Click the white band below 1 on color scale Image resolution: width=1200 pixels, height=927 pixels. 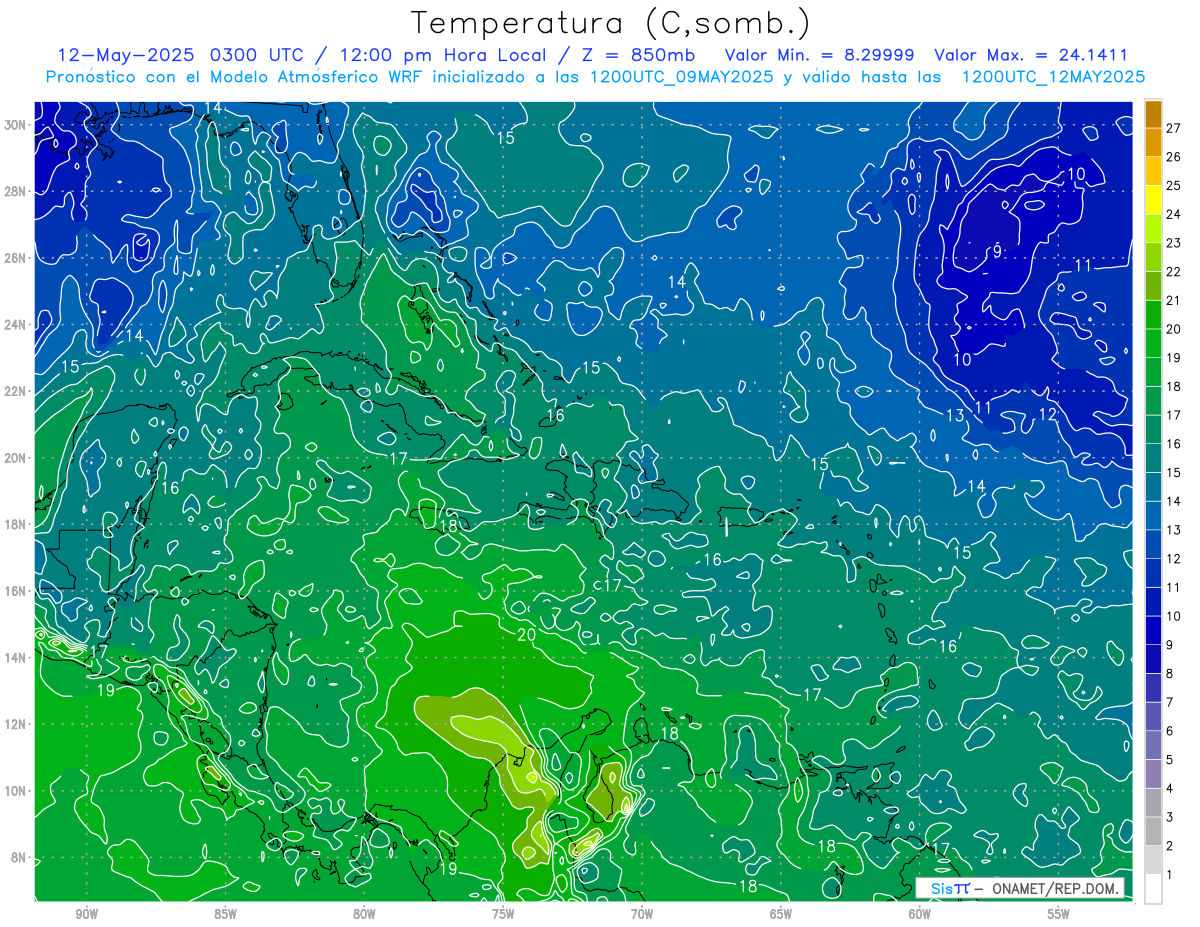point(1153,889)
